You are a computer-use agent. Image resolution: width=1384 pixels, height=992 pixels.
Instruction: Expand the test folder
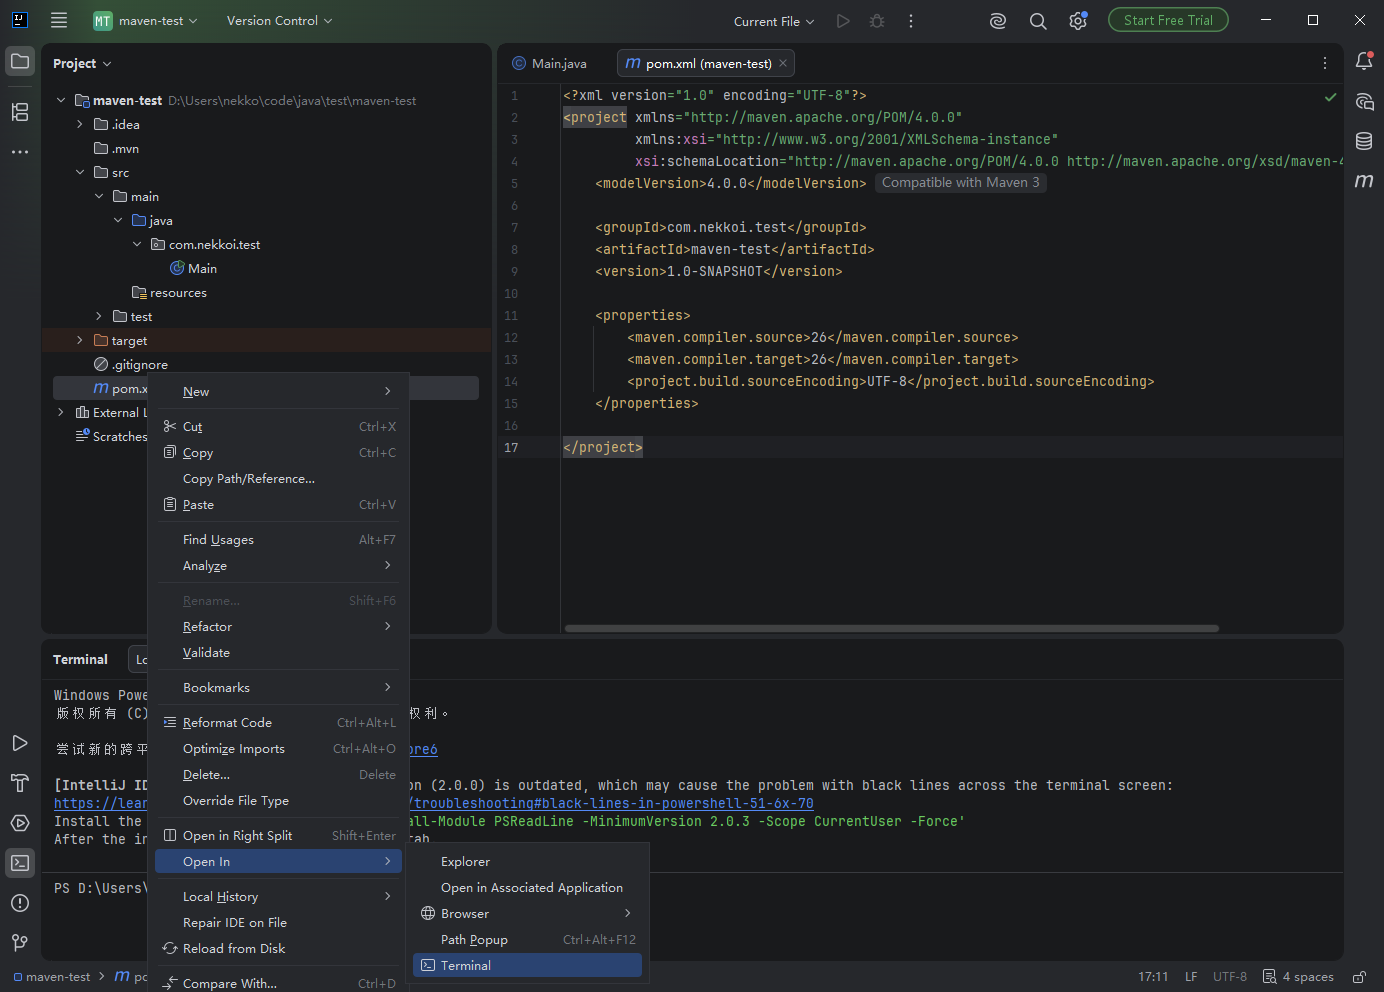[99, 316]
